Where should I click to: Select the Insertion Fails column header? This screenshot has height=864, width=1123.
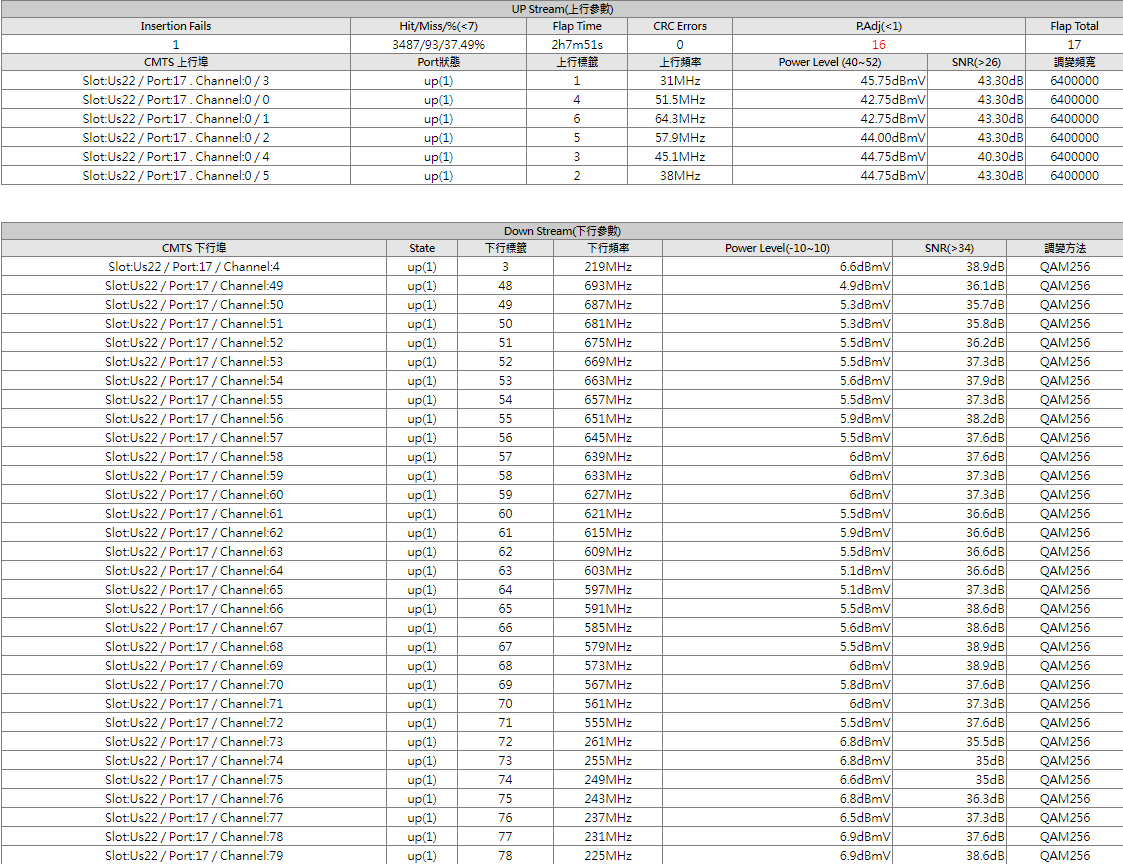(176, 26)
